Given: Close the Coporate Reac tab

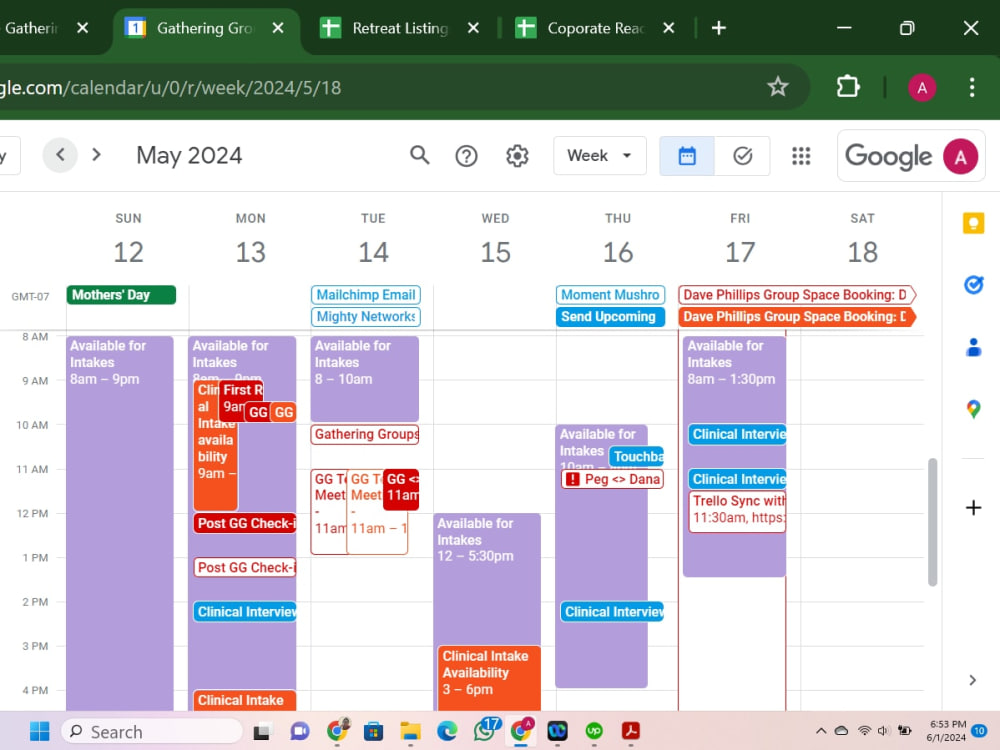Looking at the screenshot, I should (x=668, y=28).
